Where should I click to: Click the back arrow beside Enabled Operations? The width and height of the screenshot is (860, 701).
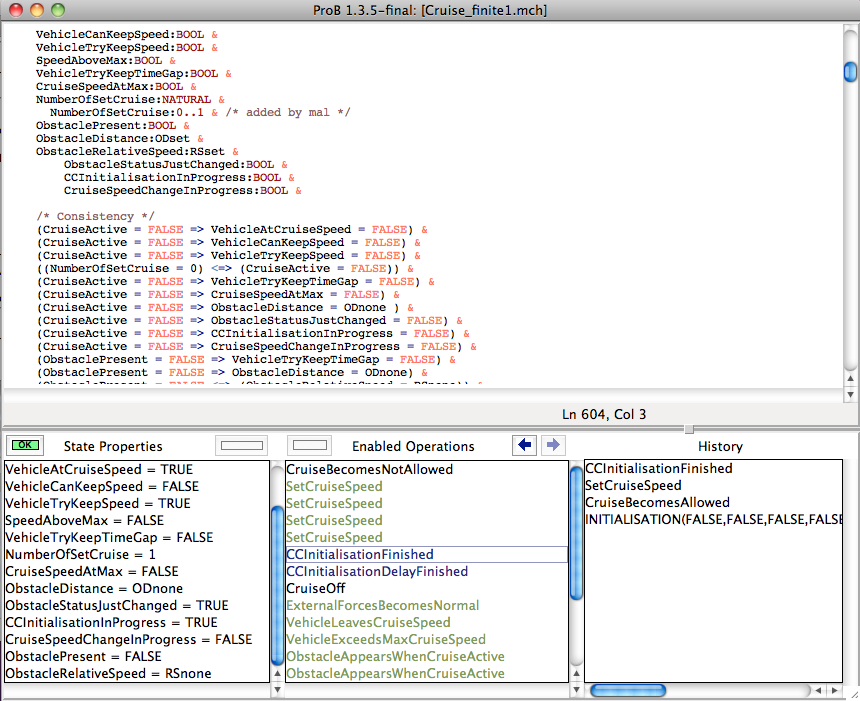pos(524,446)
